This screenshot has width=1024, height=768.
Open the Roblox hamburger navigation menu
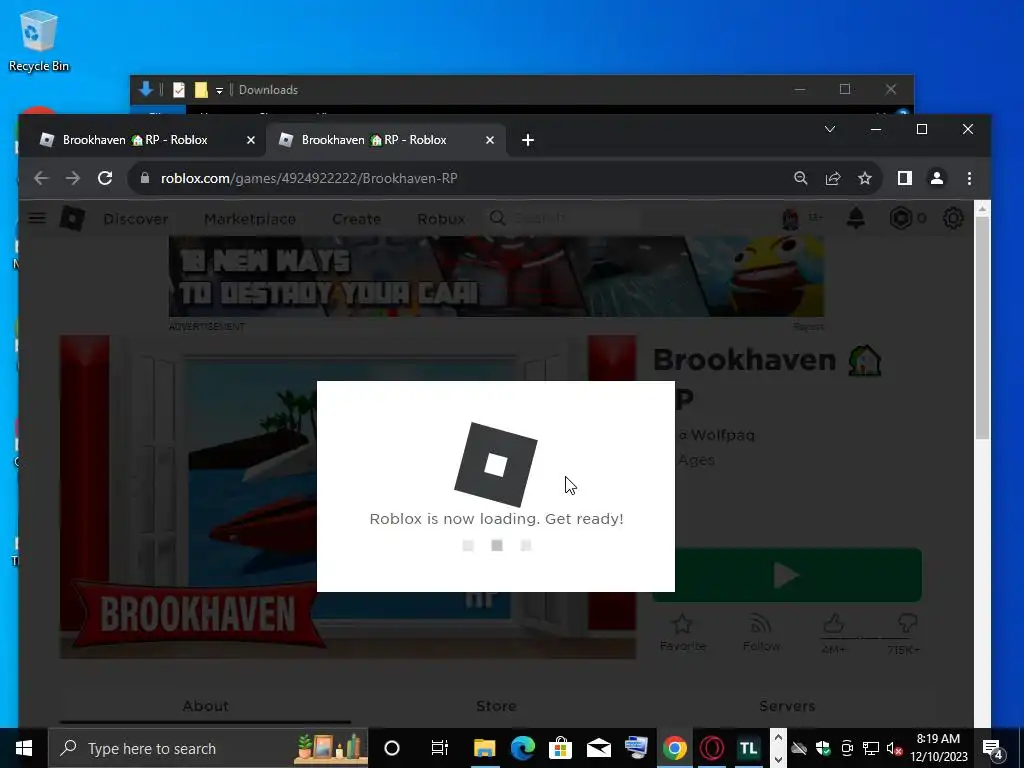[37, 218]
